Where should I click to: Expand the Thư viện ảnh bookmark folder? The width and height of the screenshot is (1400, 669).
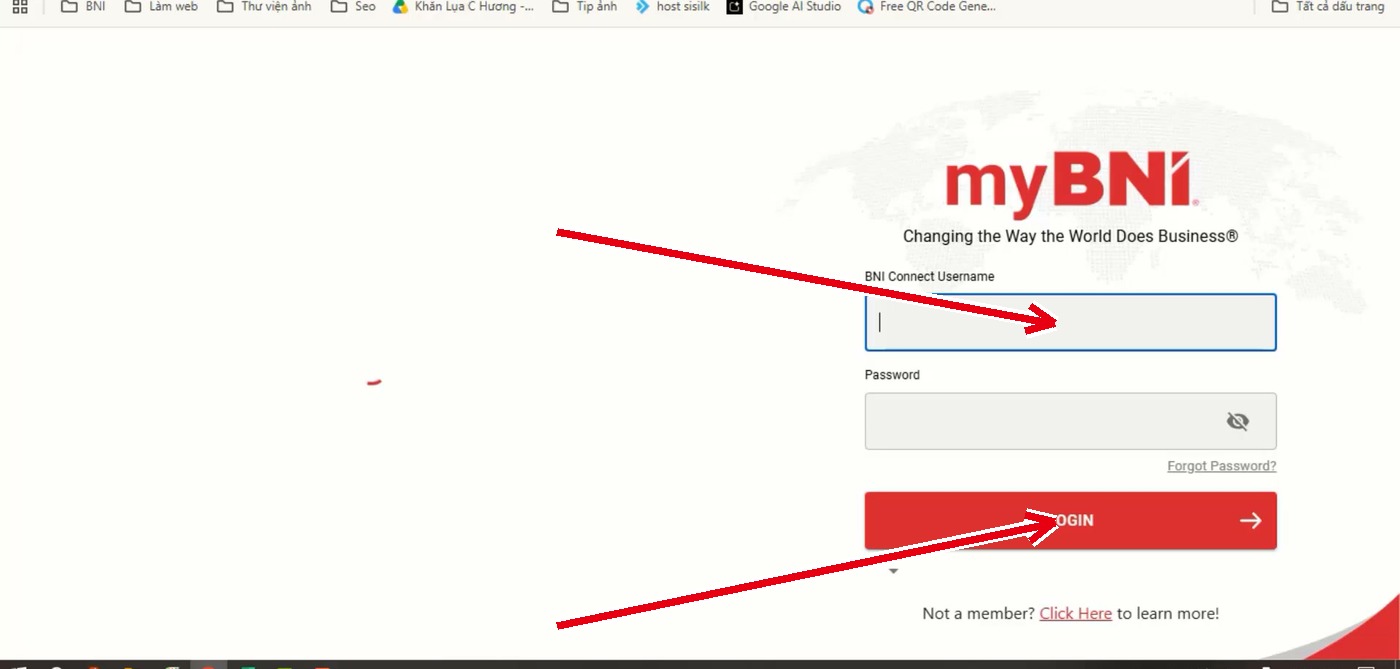264,6
